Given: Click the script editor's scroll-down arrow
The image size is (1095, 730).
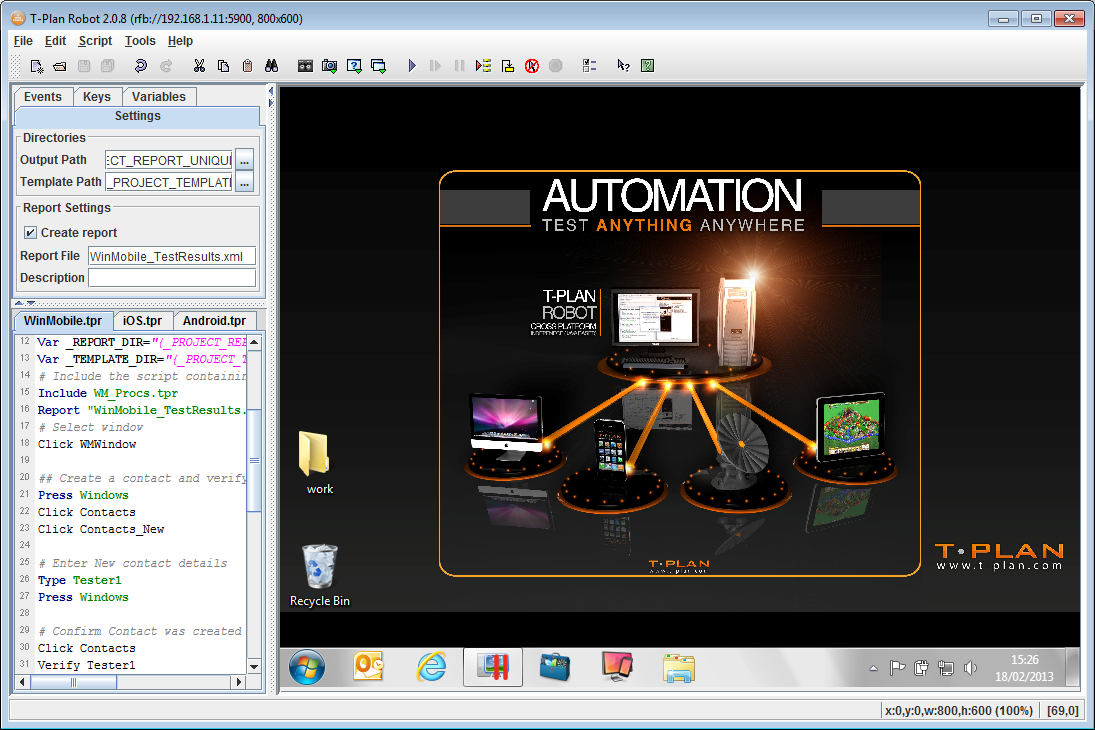Looking at the screenshot, I should coord(254,666).
